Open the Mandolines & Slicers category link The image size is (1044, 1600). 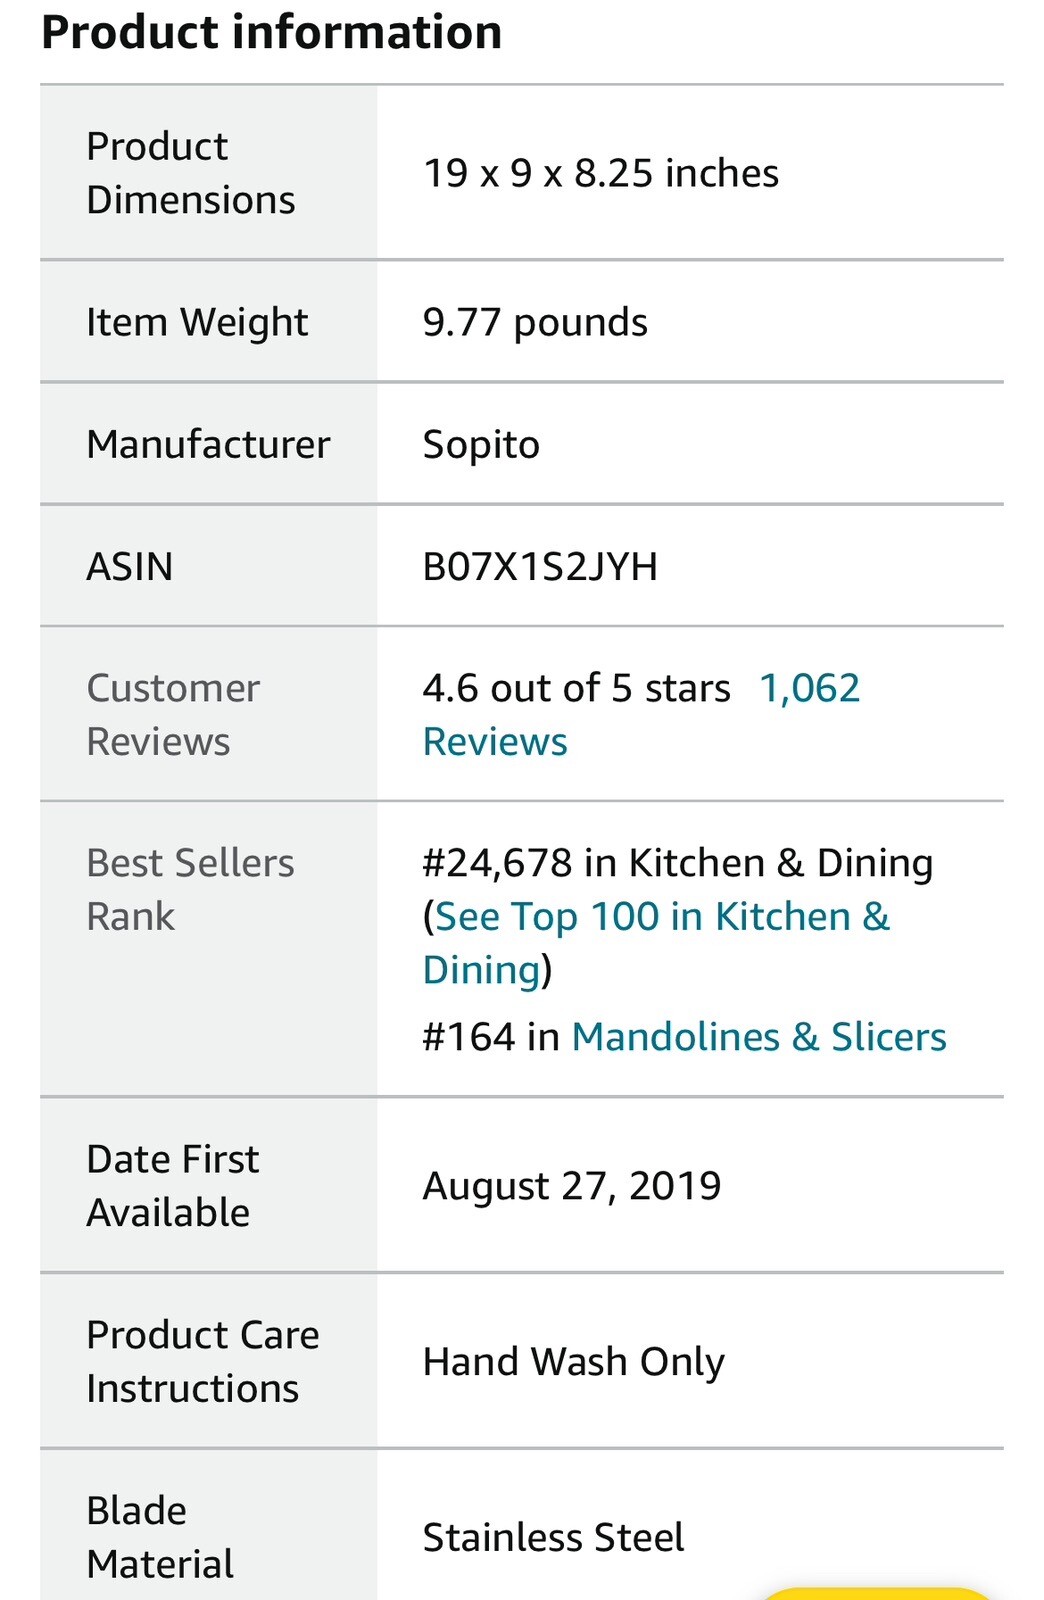(x=758, y=1037)
